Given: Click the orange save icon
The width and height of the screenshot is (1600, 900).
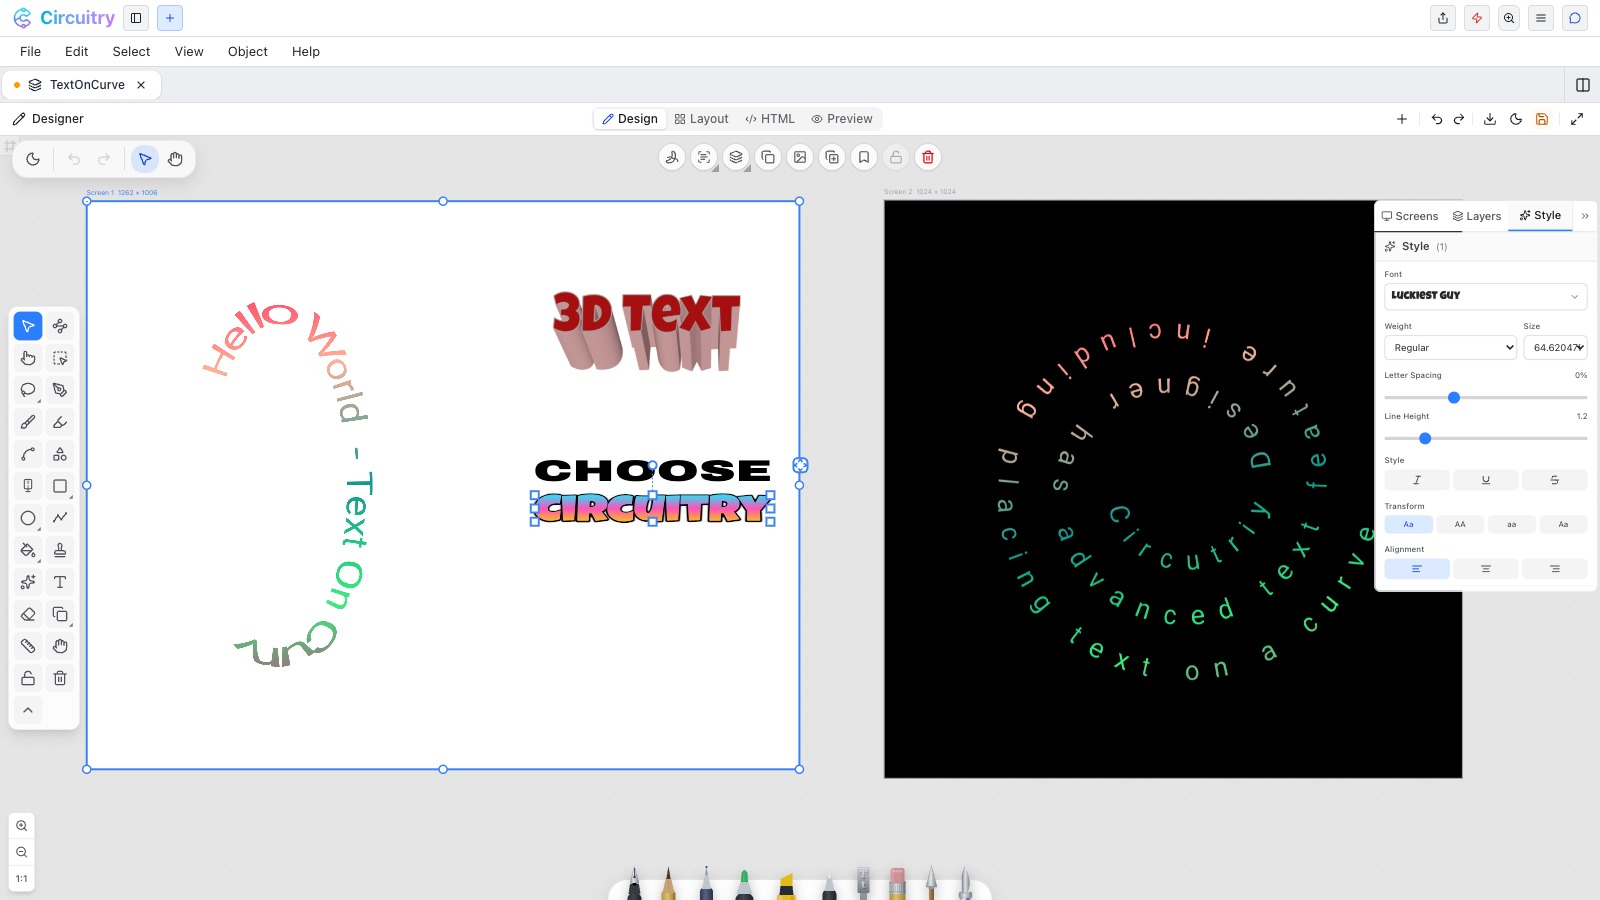Looking at the screenshot, I should [1542, 119].
